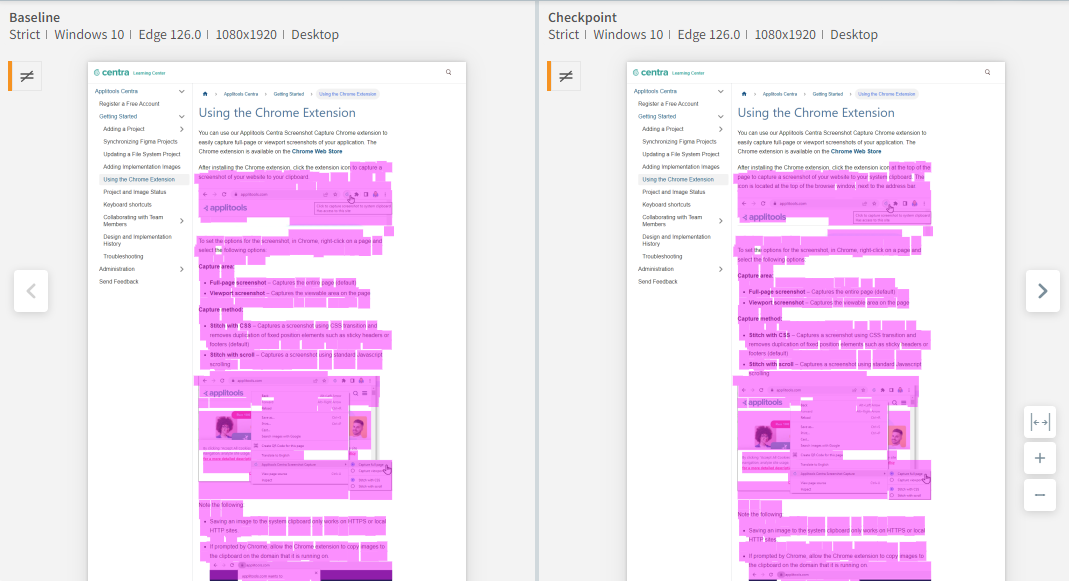
Task: Expand Administration chevron in Baseline sidebar
Action: tap(181, 269)
